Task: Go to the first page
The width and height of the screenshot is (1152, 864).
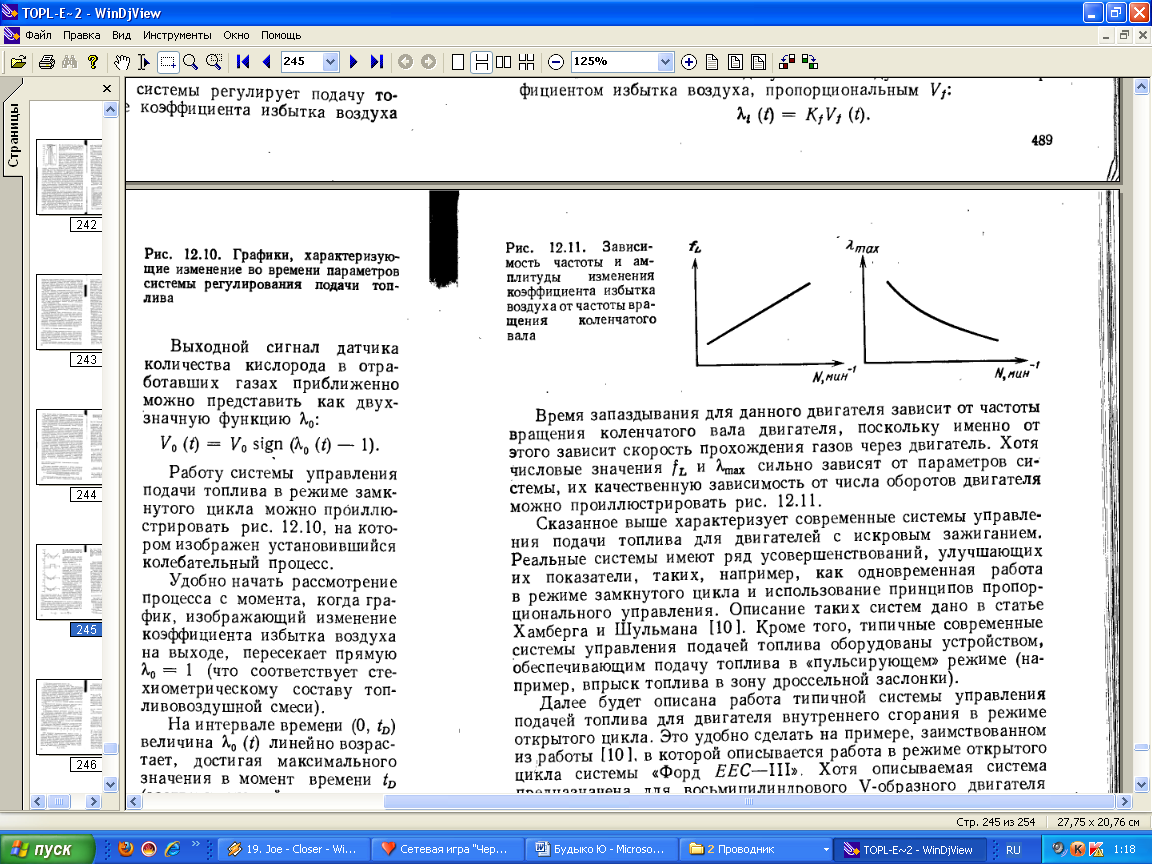Action: (243, 62)
